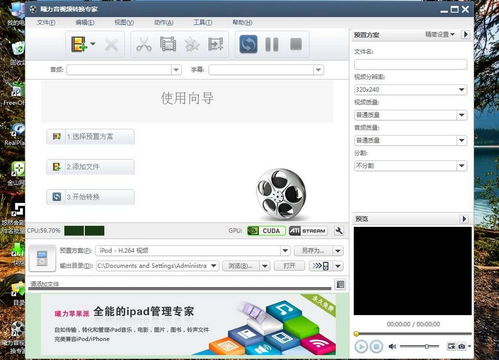Click the blue convert start icon

tap(248, 44)
